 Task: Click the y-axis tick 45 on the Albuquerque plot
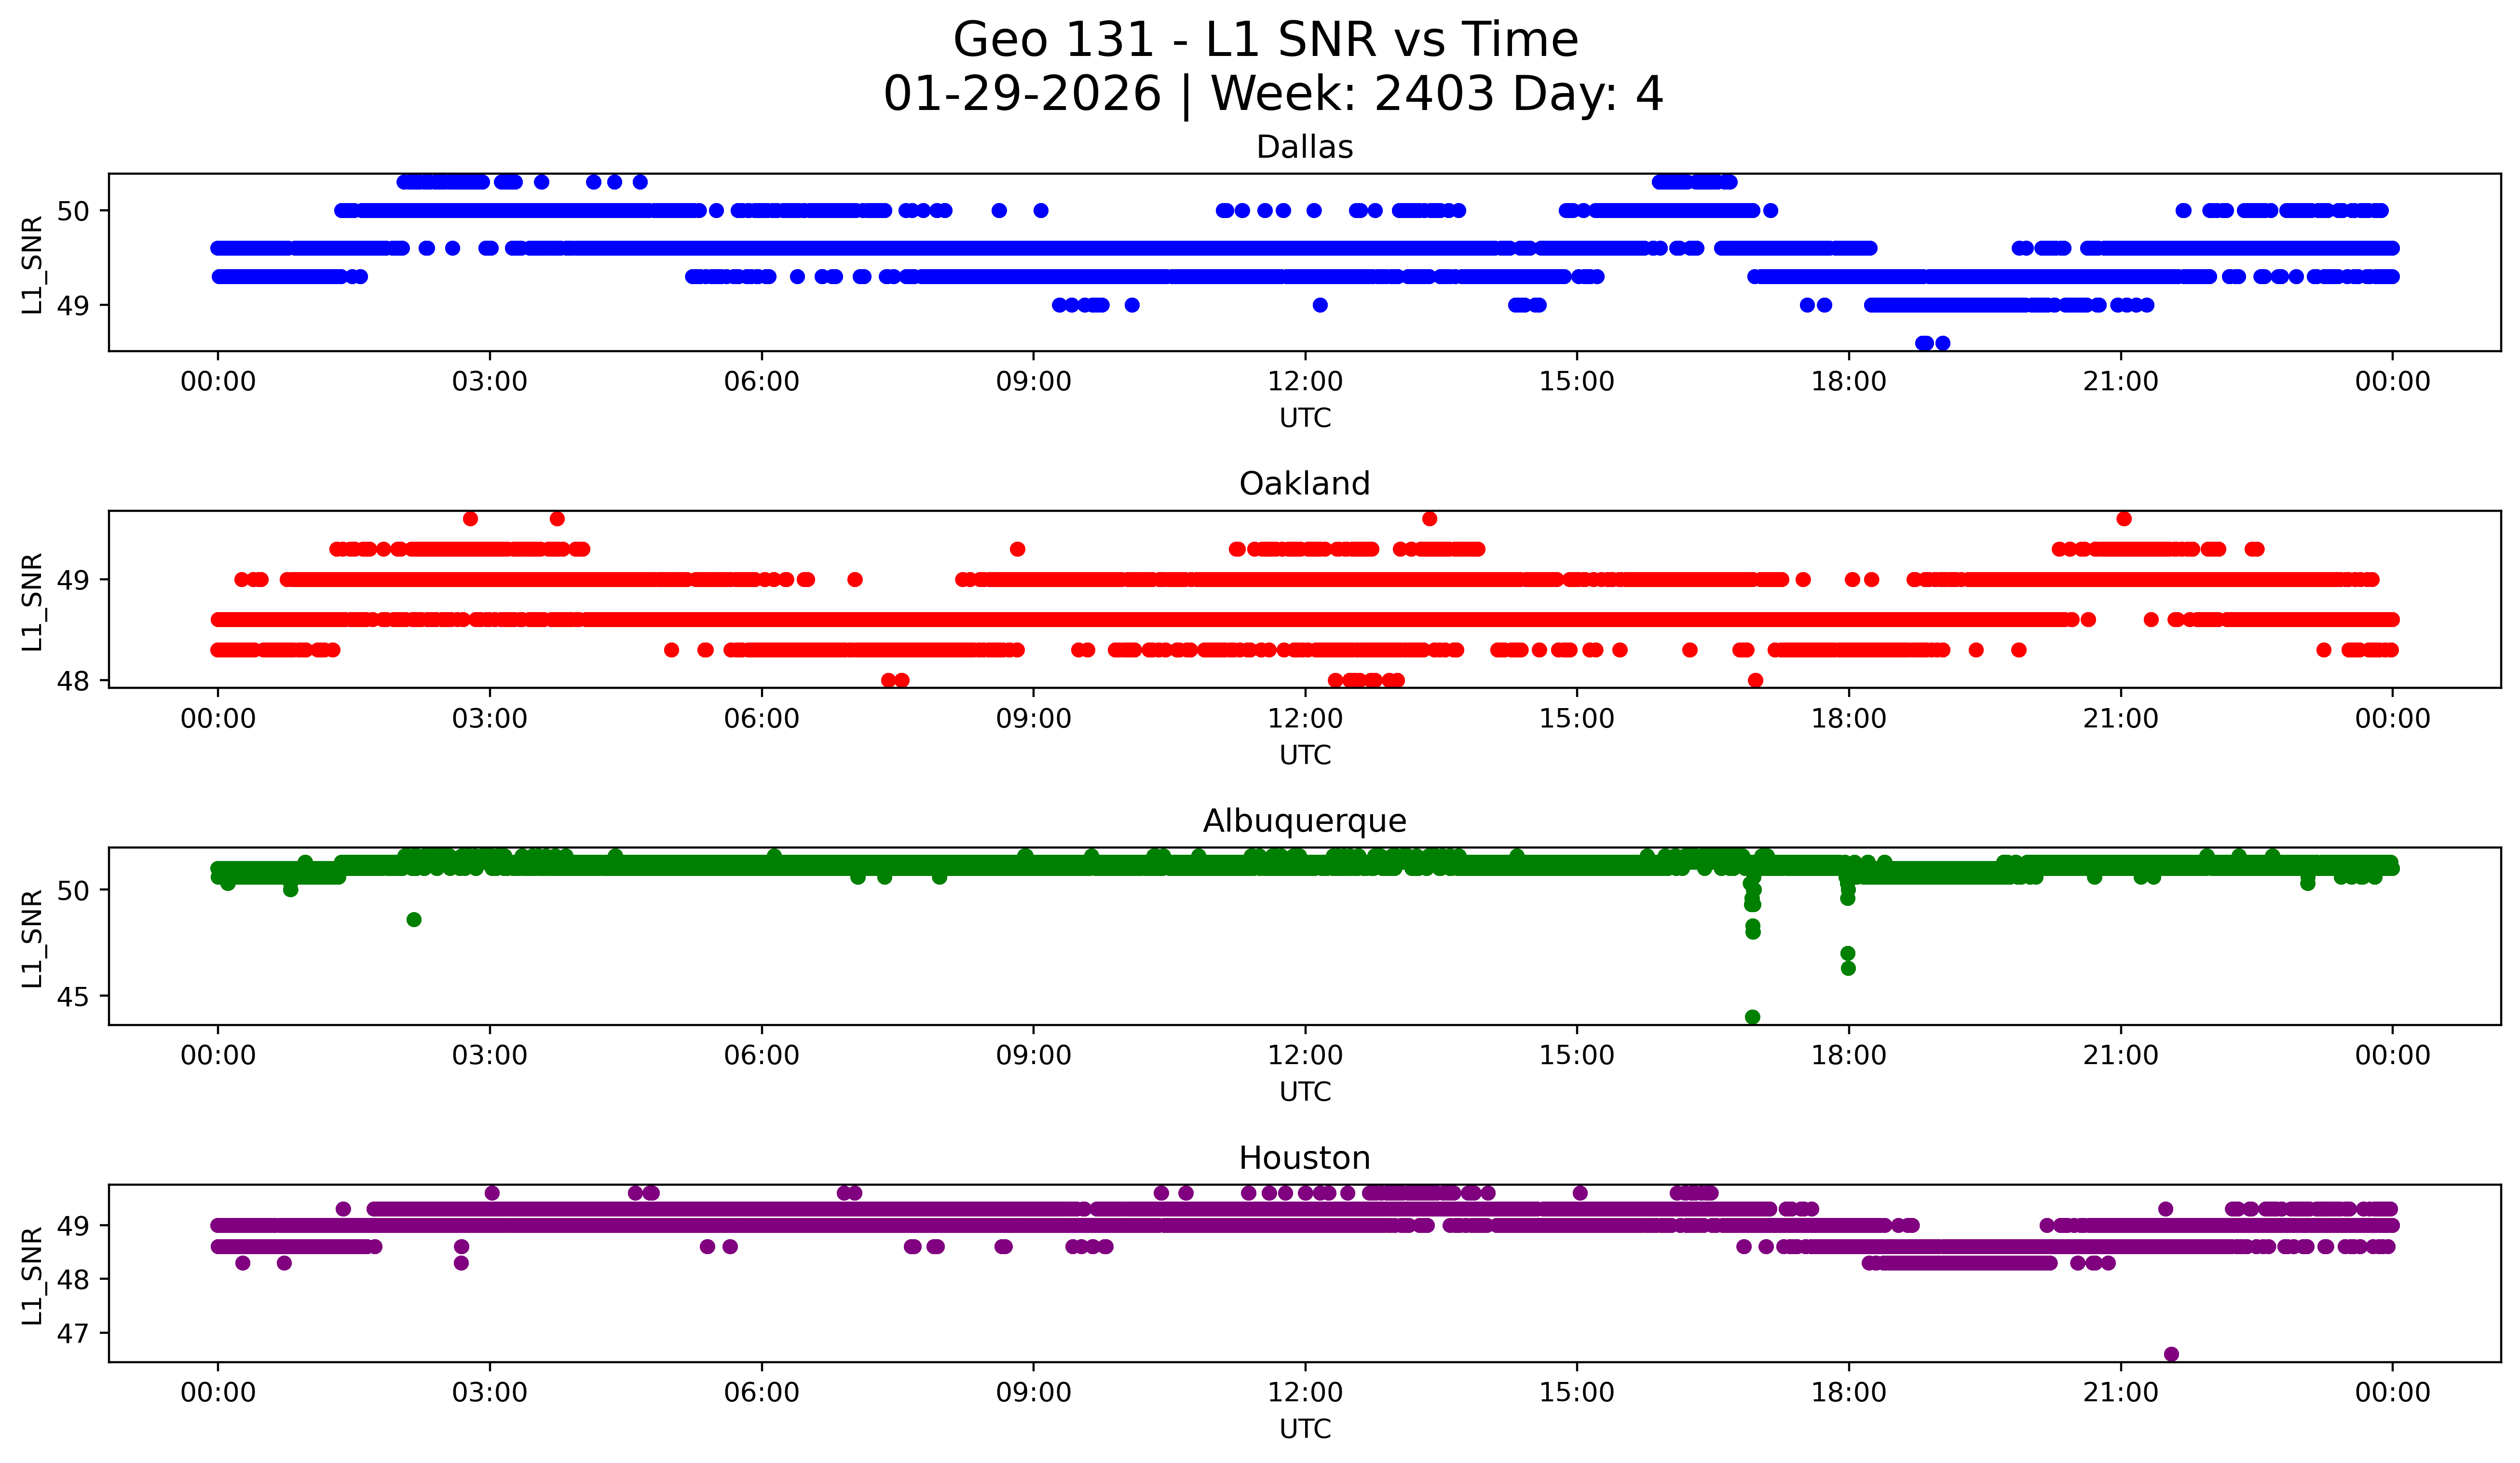72,997
